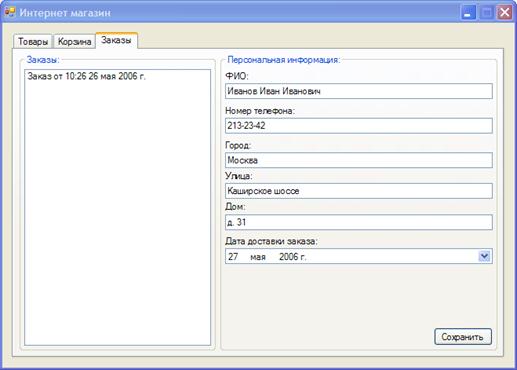Click the application icon in title bar

click(10, 12)
